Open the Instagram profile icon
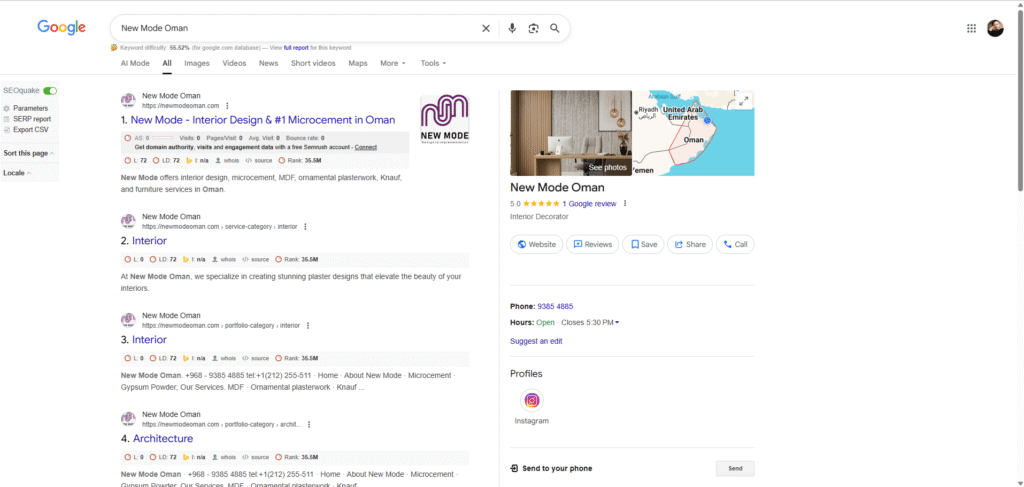 532,400
